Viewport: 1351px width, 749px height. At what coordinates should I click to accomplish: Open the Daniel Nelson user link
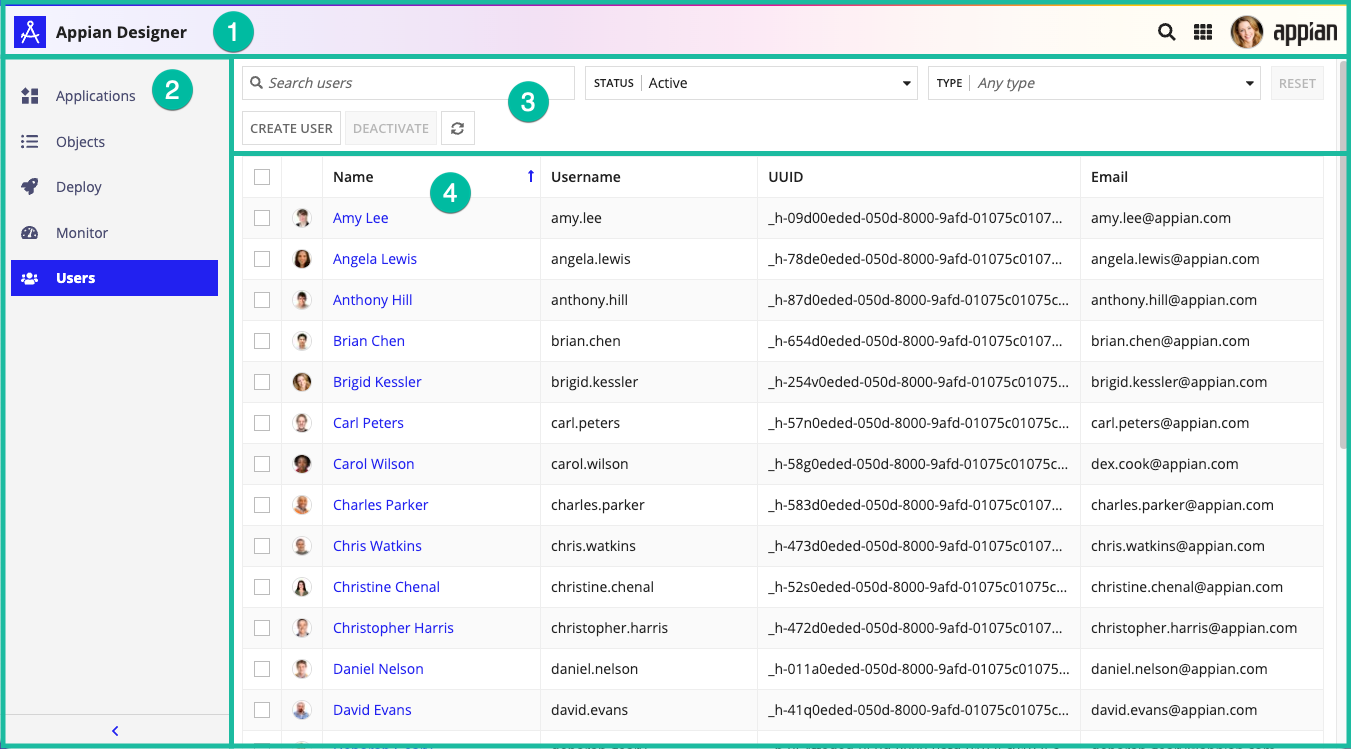click(x=378, y=669)
